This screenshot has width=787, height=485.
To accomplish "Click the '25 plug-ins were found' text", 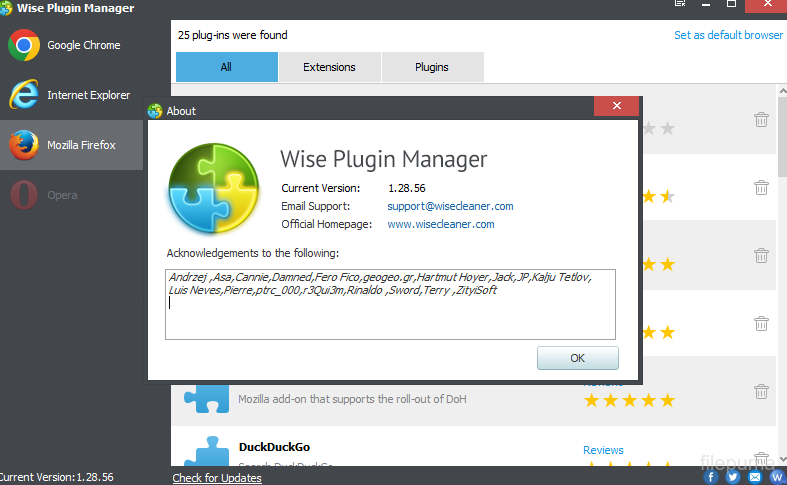I will coord(233,35).
